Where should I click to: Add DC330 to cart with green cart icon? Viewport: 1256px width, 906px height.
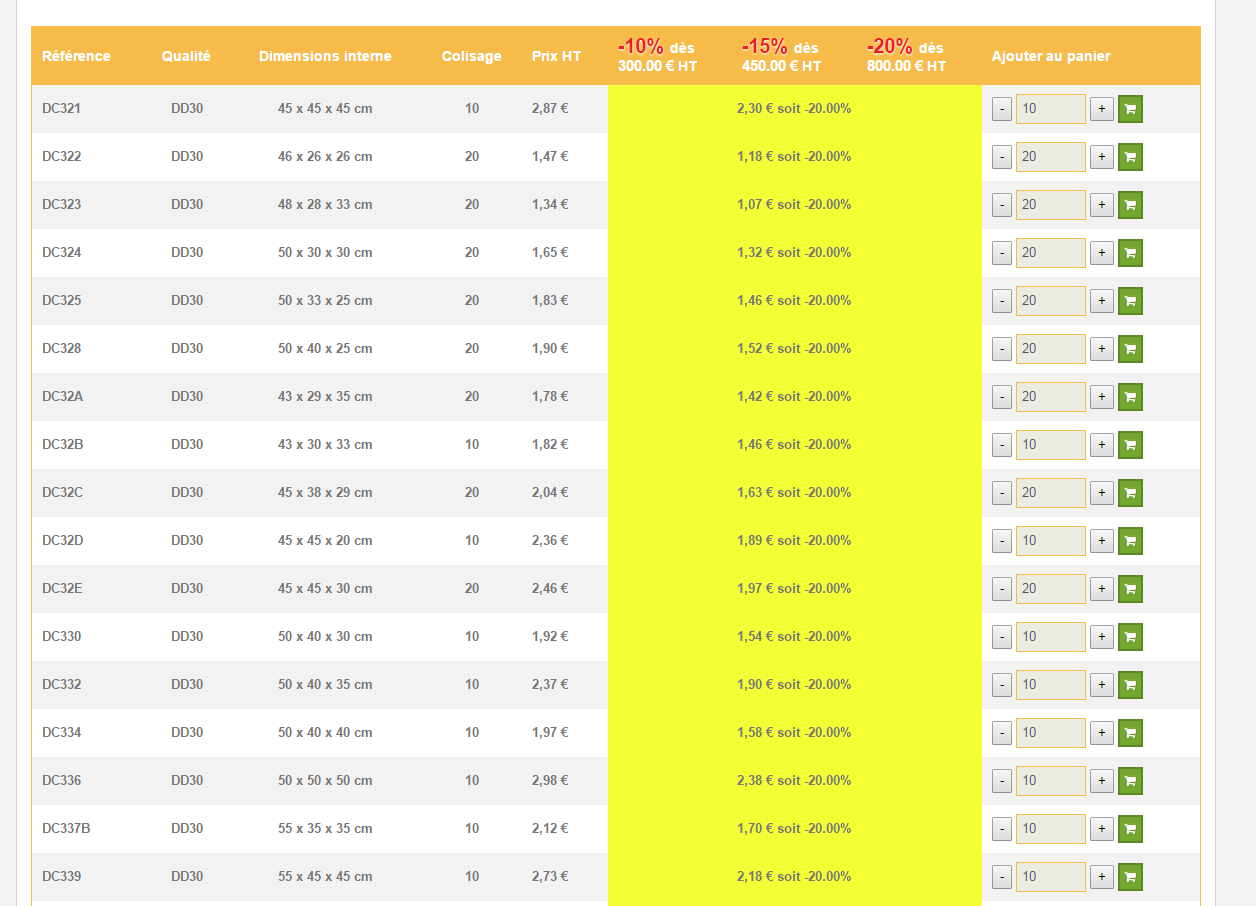tap(1130, 637)
